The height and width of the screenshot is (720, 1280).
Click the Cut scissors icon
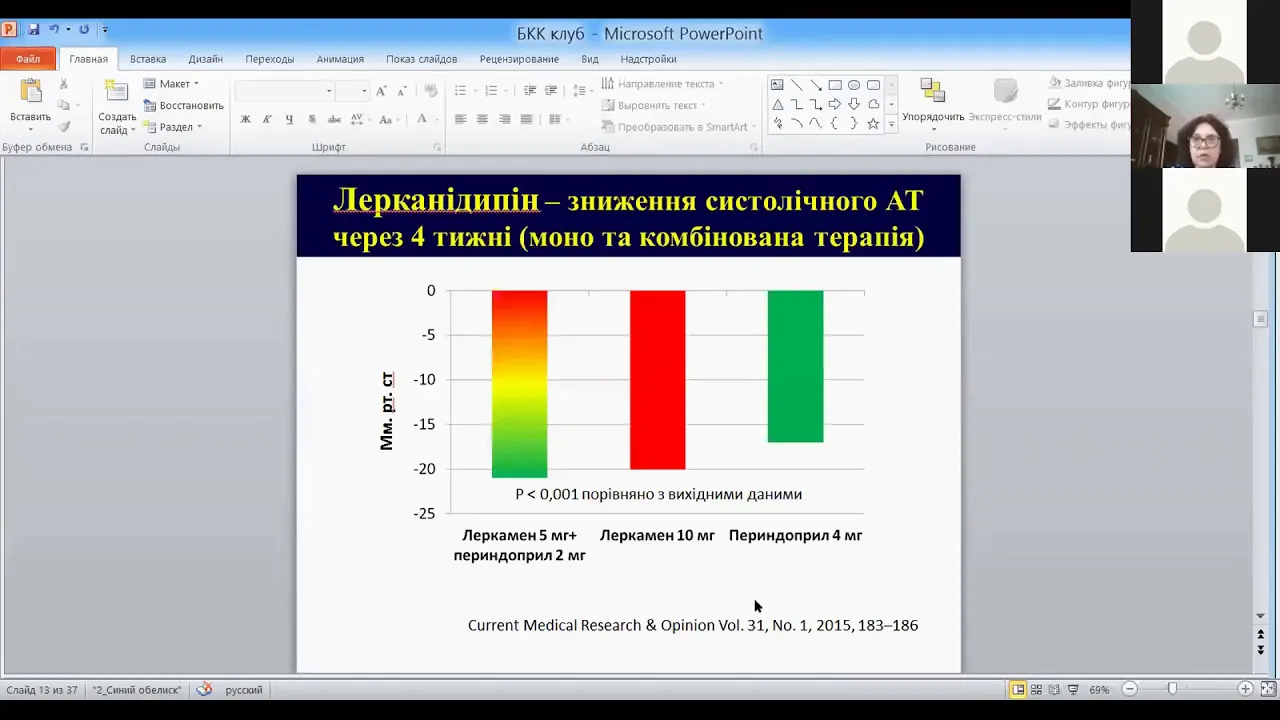64,85
